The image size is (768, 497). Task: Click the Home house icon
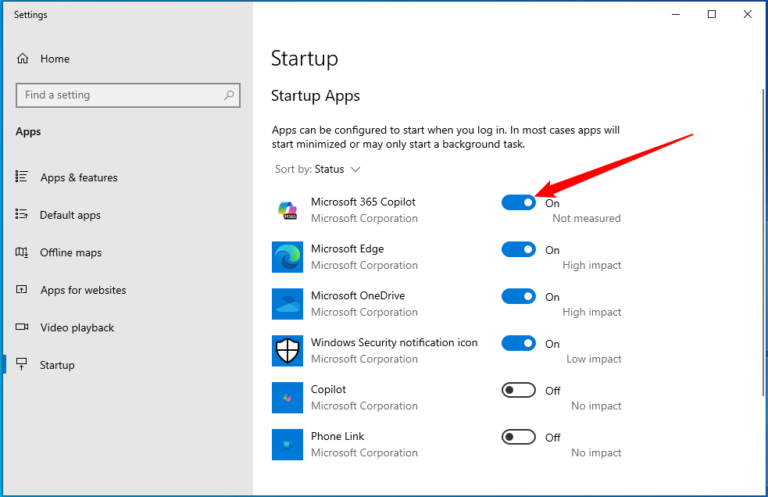point(23,59)
